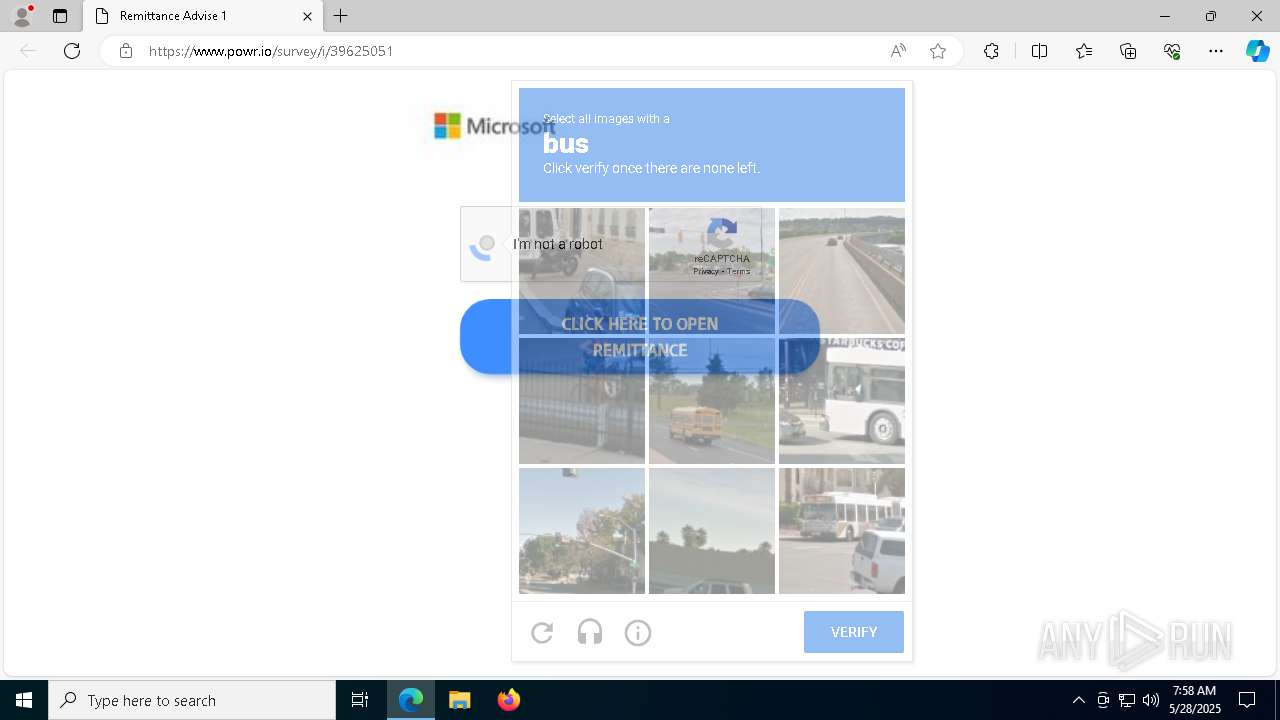Open the volume control speaker icon

click(1151, 700)
